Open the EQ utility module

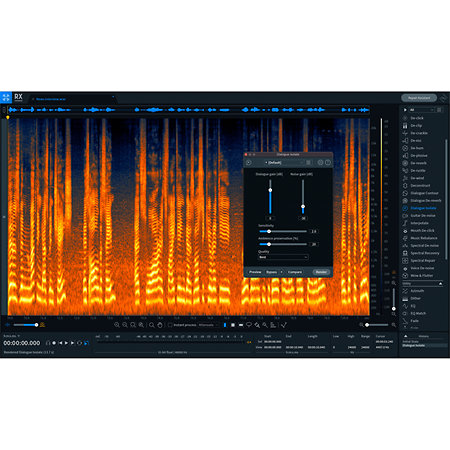coord(409,306)
